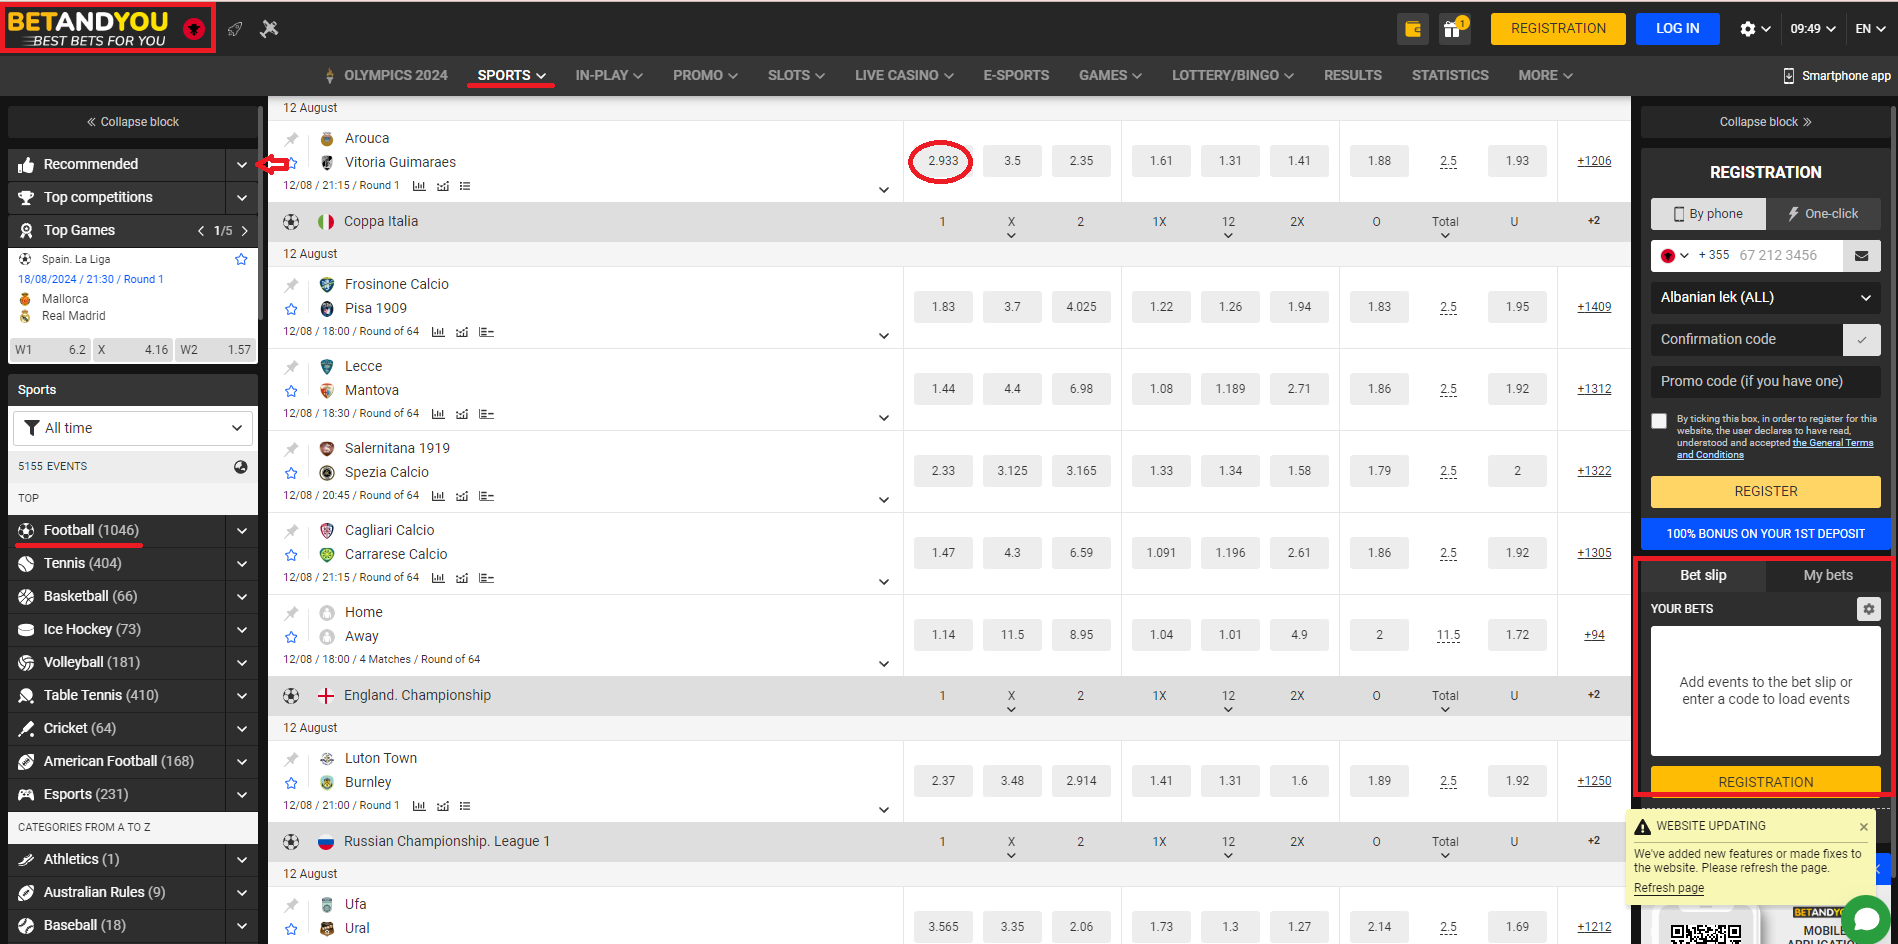The height and width of the screenshot is (944, 1898).
Task: Go to previous Top Games slide
Action: coord(201,231)
